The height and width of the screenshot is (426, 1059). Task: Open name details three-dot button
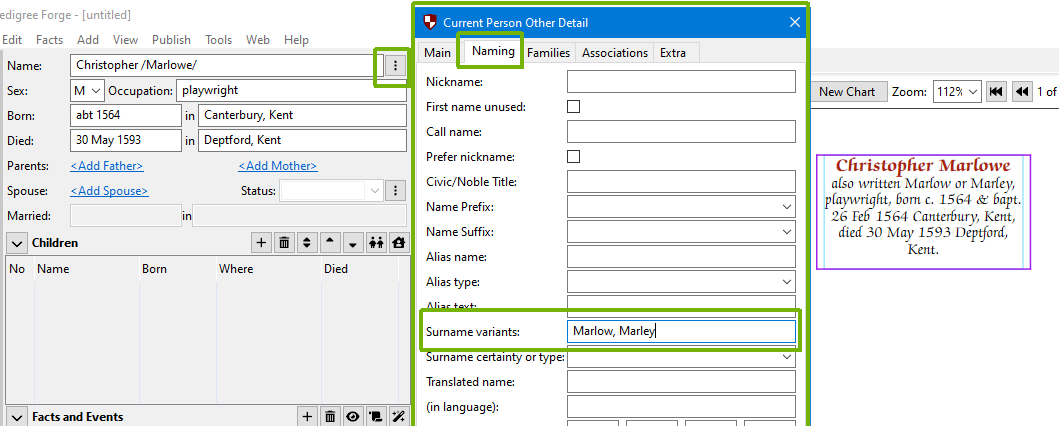(396, 65)
